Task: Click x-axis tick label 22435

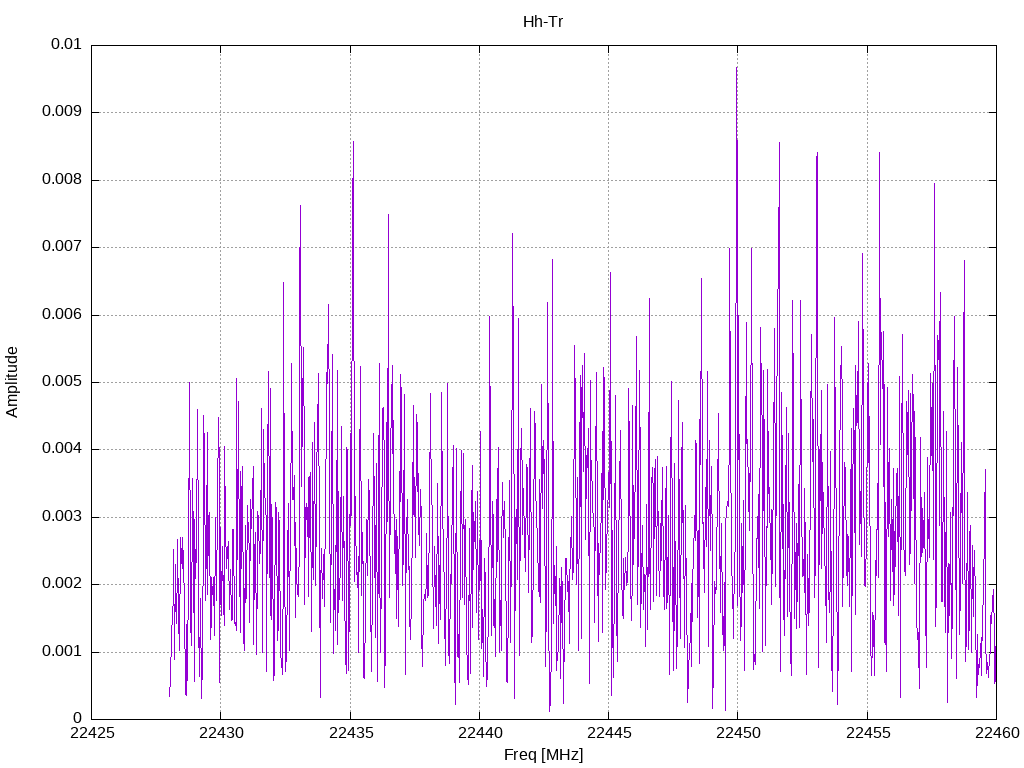Action: point(351,733)
